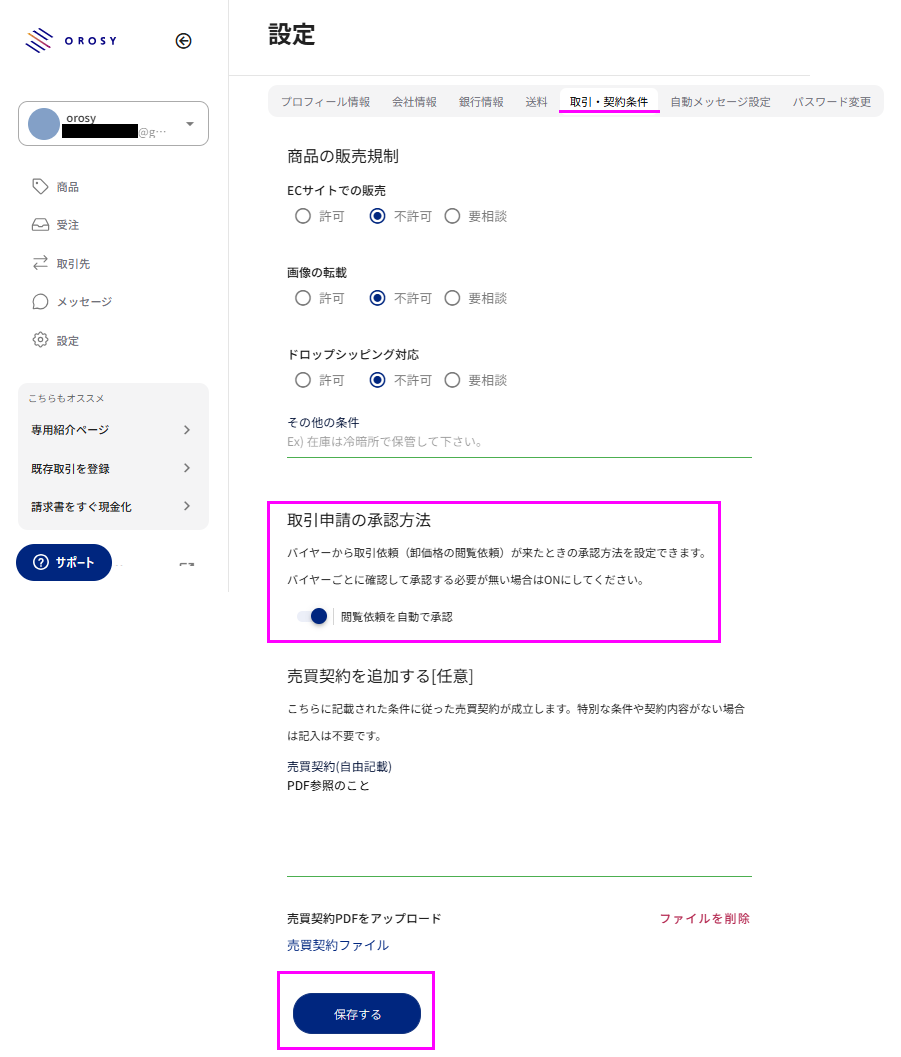Open 商品 via the tag icon
Screen dimensions: 901x1057
40,186
